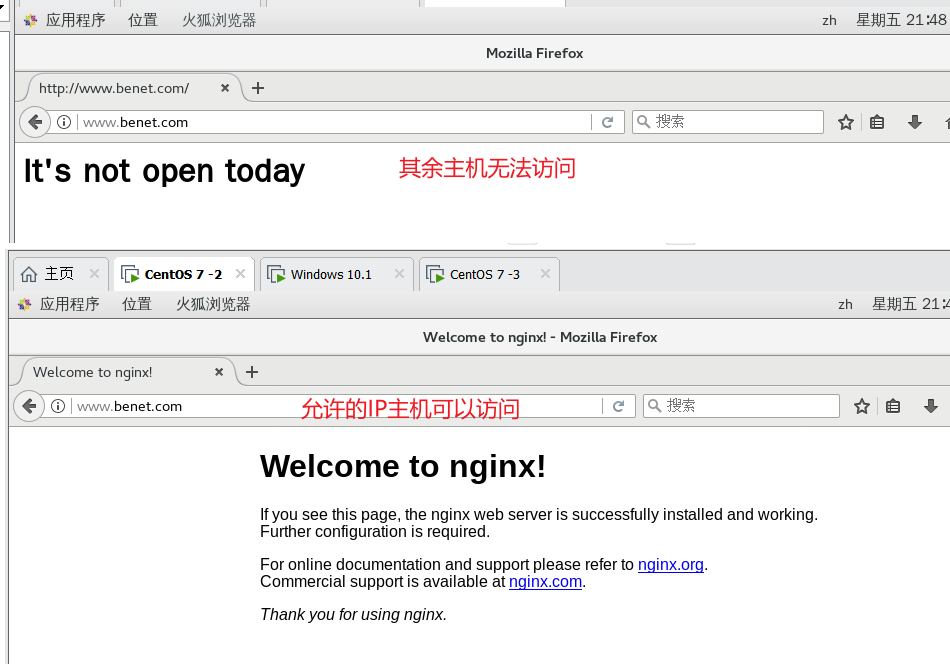Reload page in upper Firefox window
The width and height of the screenshot is (950, 664).
608,122
